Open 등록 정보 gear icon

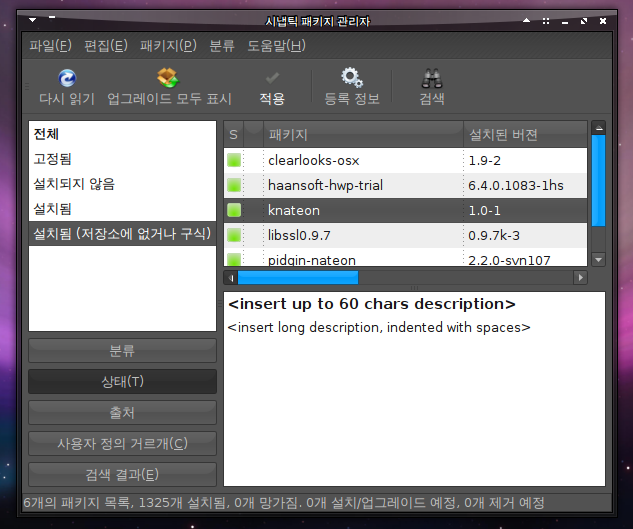[x=352, y=78]
